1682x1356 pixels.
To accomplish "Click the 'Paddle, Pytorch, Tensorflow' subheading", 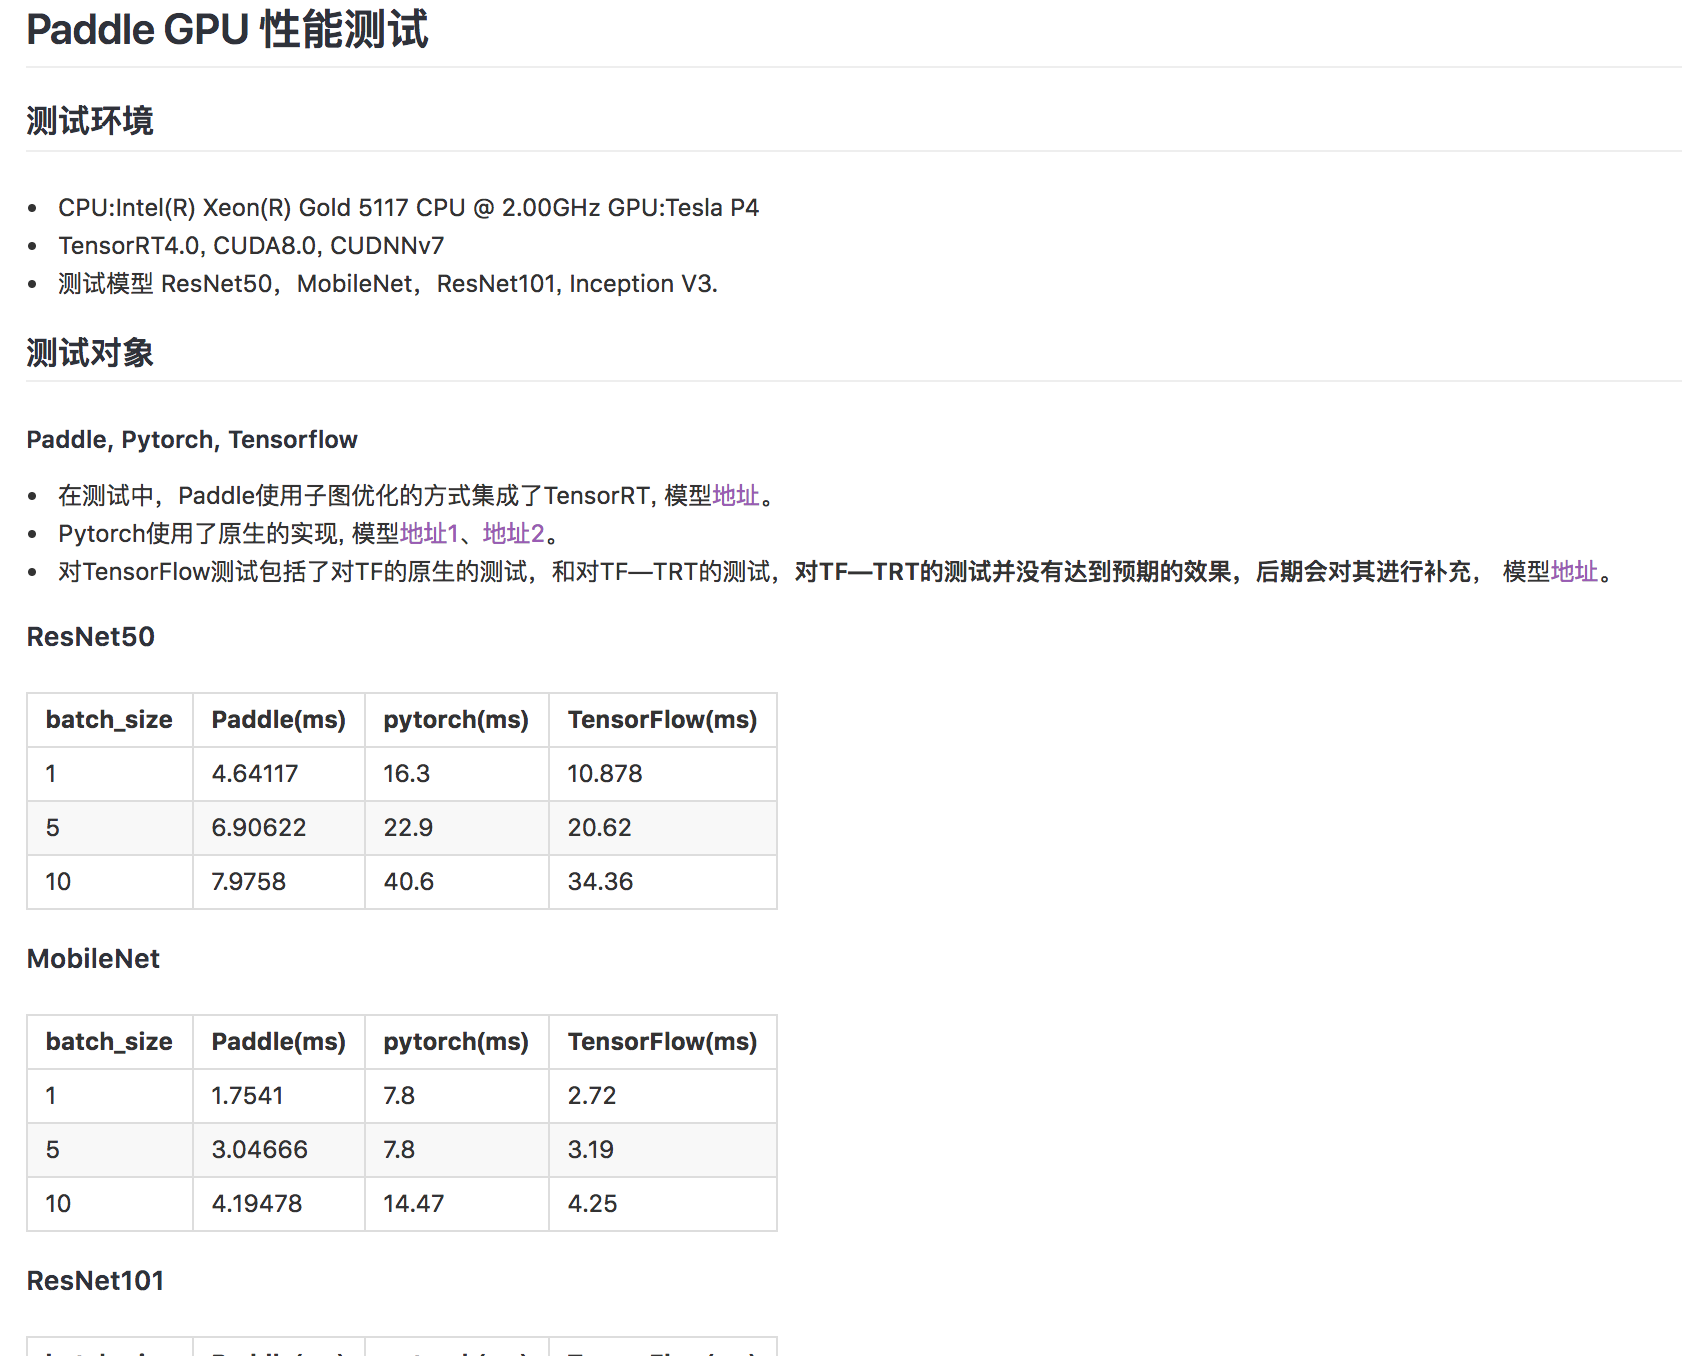I will coord(192,440).
